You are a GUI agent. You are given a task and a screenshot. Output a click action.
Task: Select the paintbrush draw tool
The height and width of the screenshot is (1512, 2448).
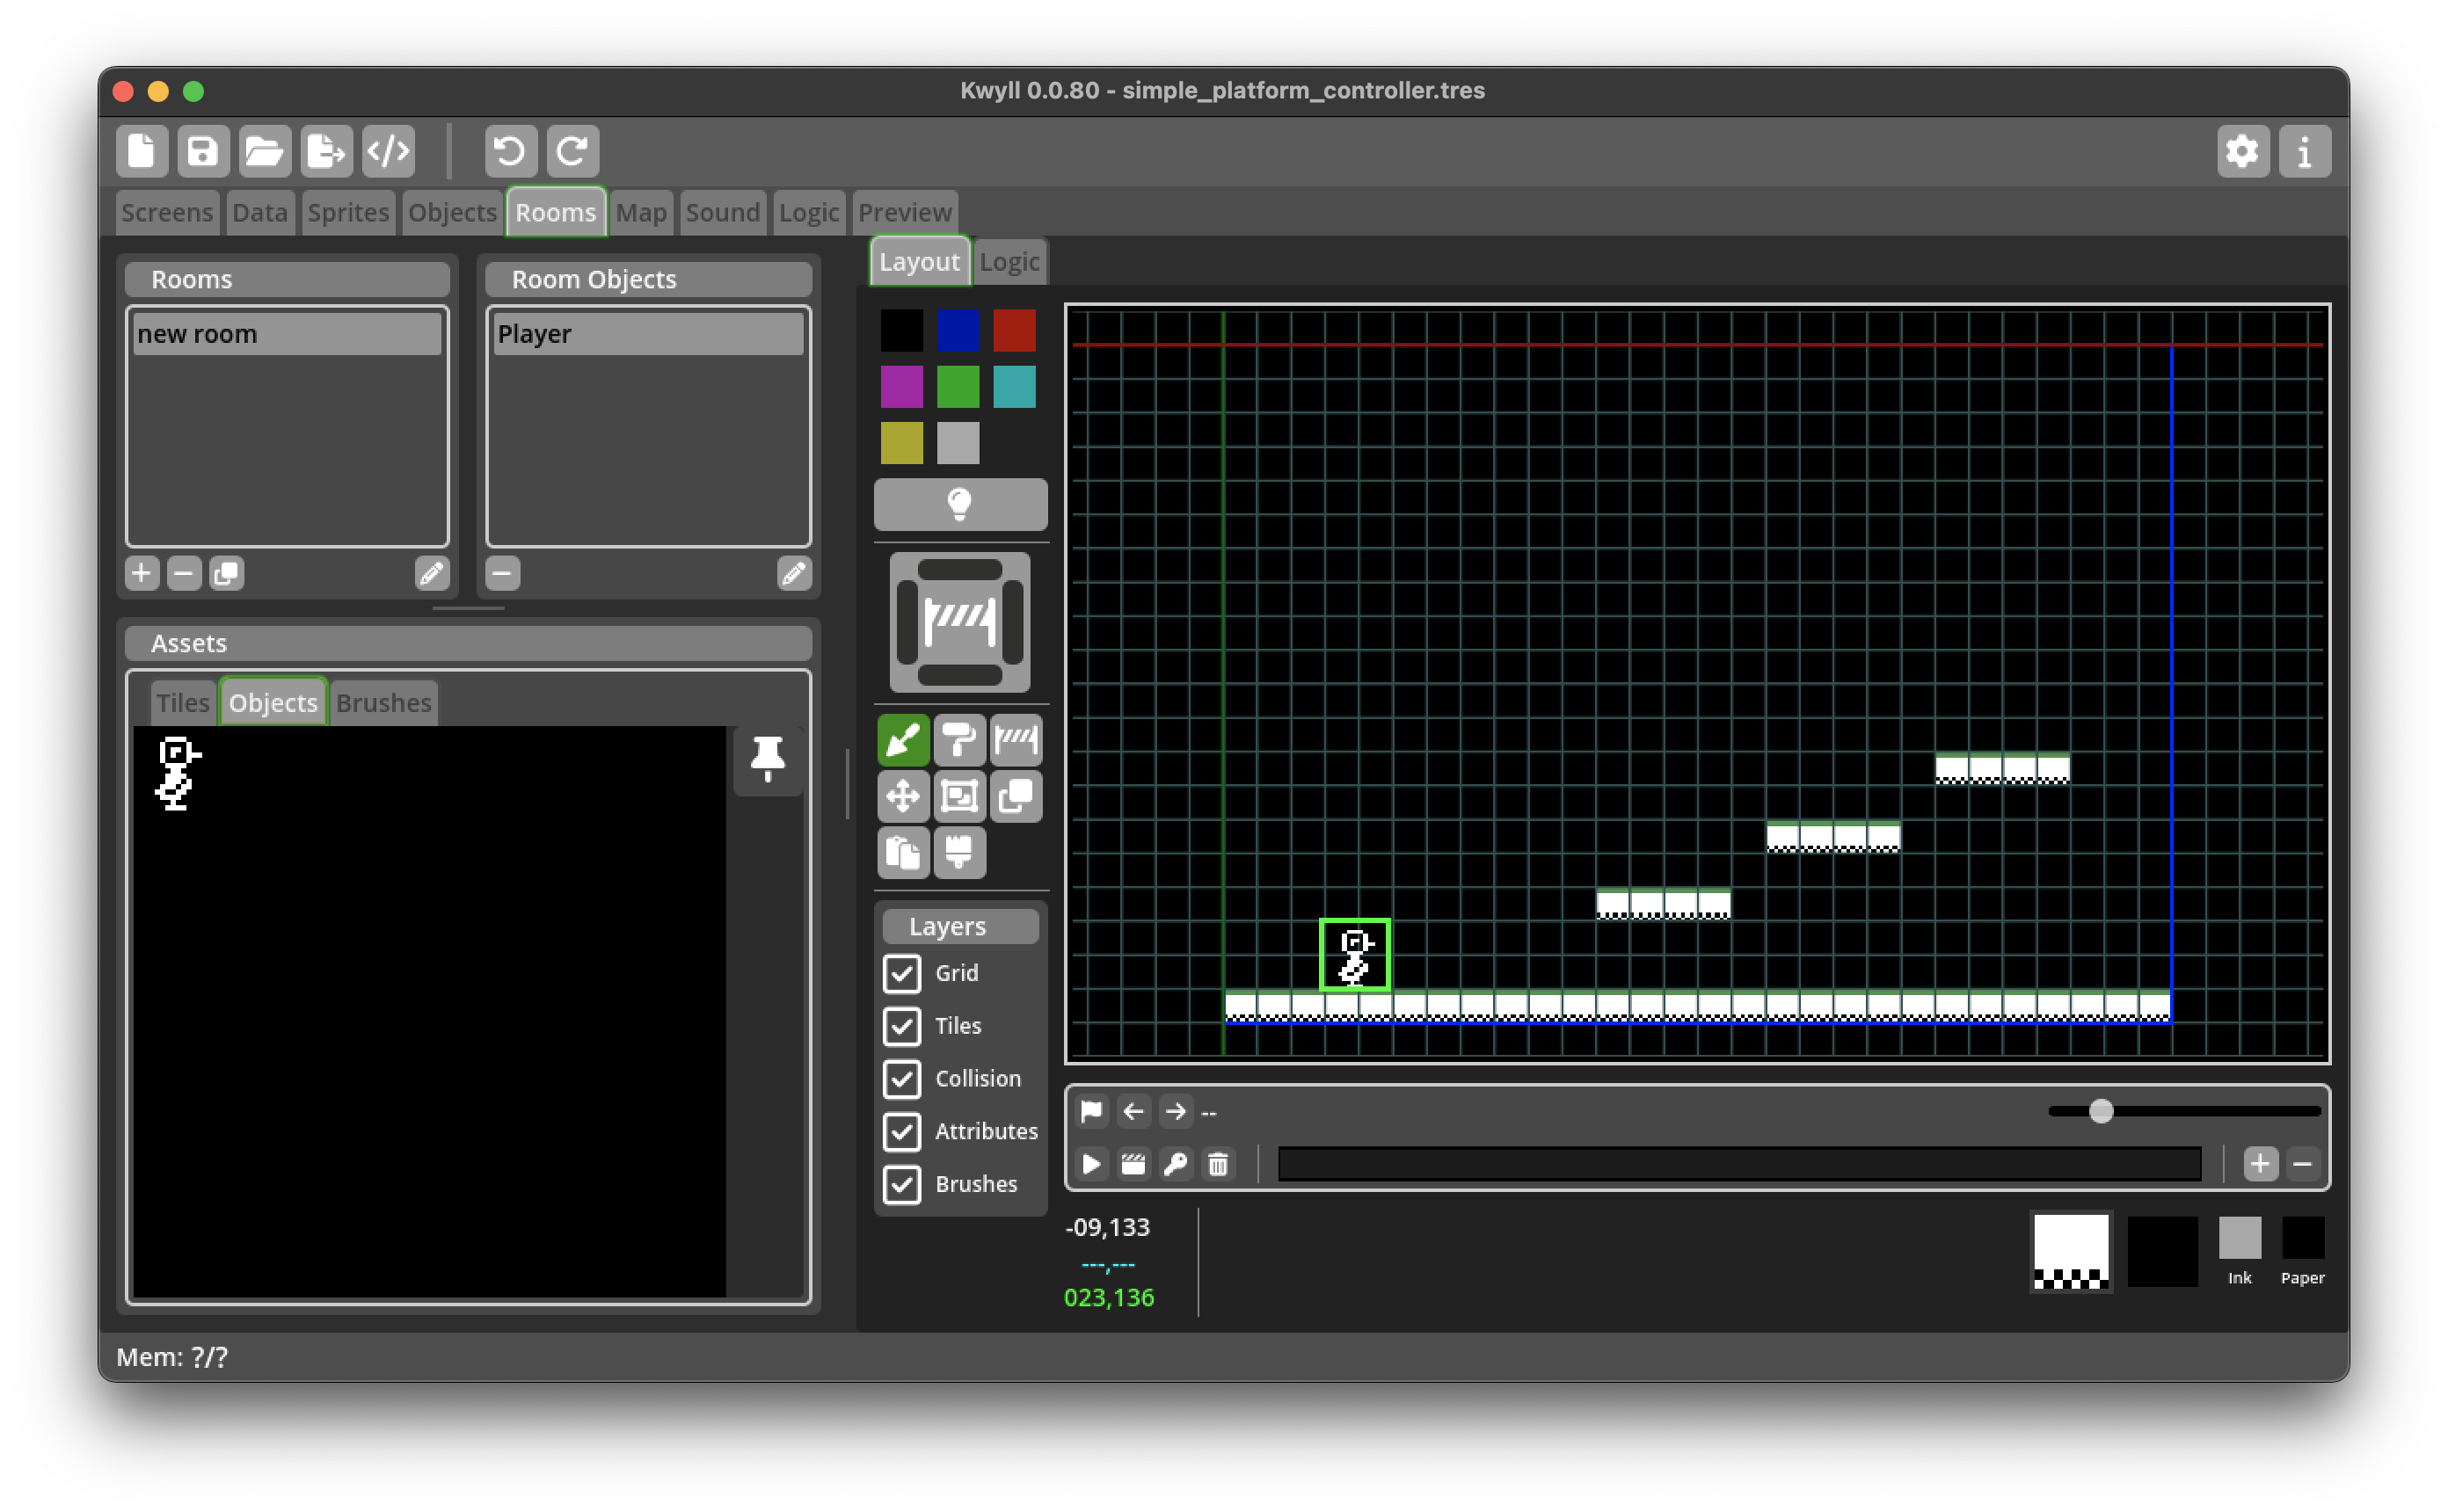tap(903, 741)
